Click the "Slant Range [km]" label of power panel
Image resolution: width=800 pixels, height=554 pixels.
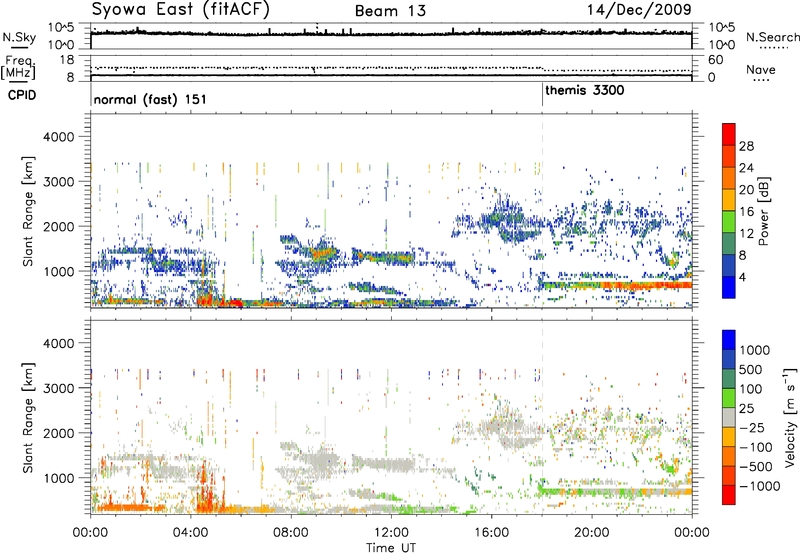[28, 211]
